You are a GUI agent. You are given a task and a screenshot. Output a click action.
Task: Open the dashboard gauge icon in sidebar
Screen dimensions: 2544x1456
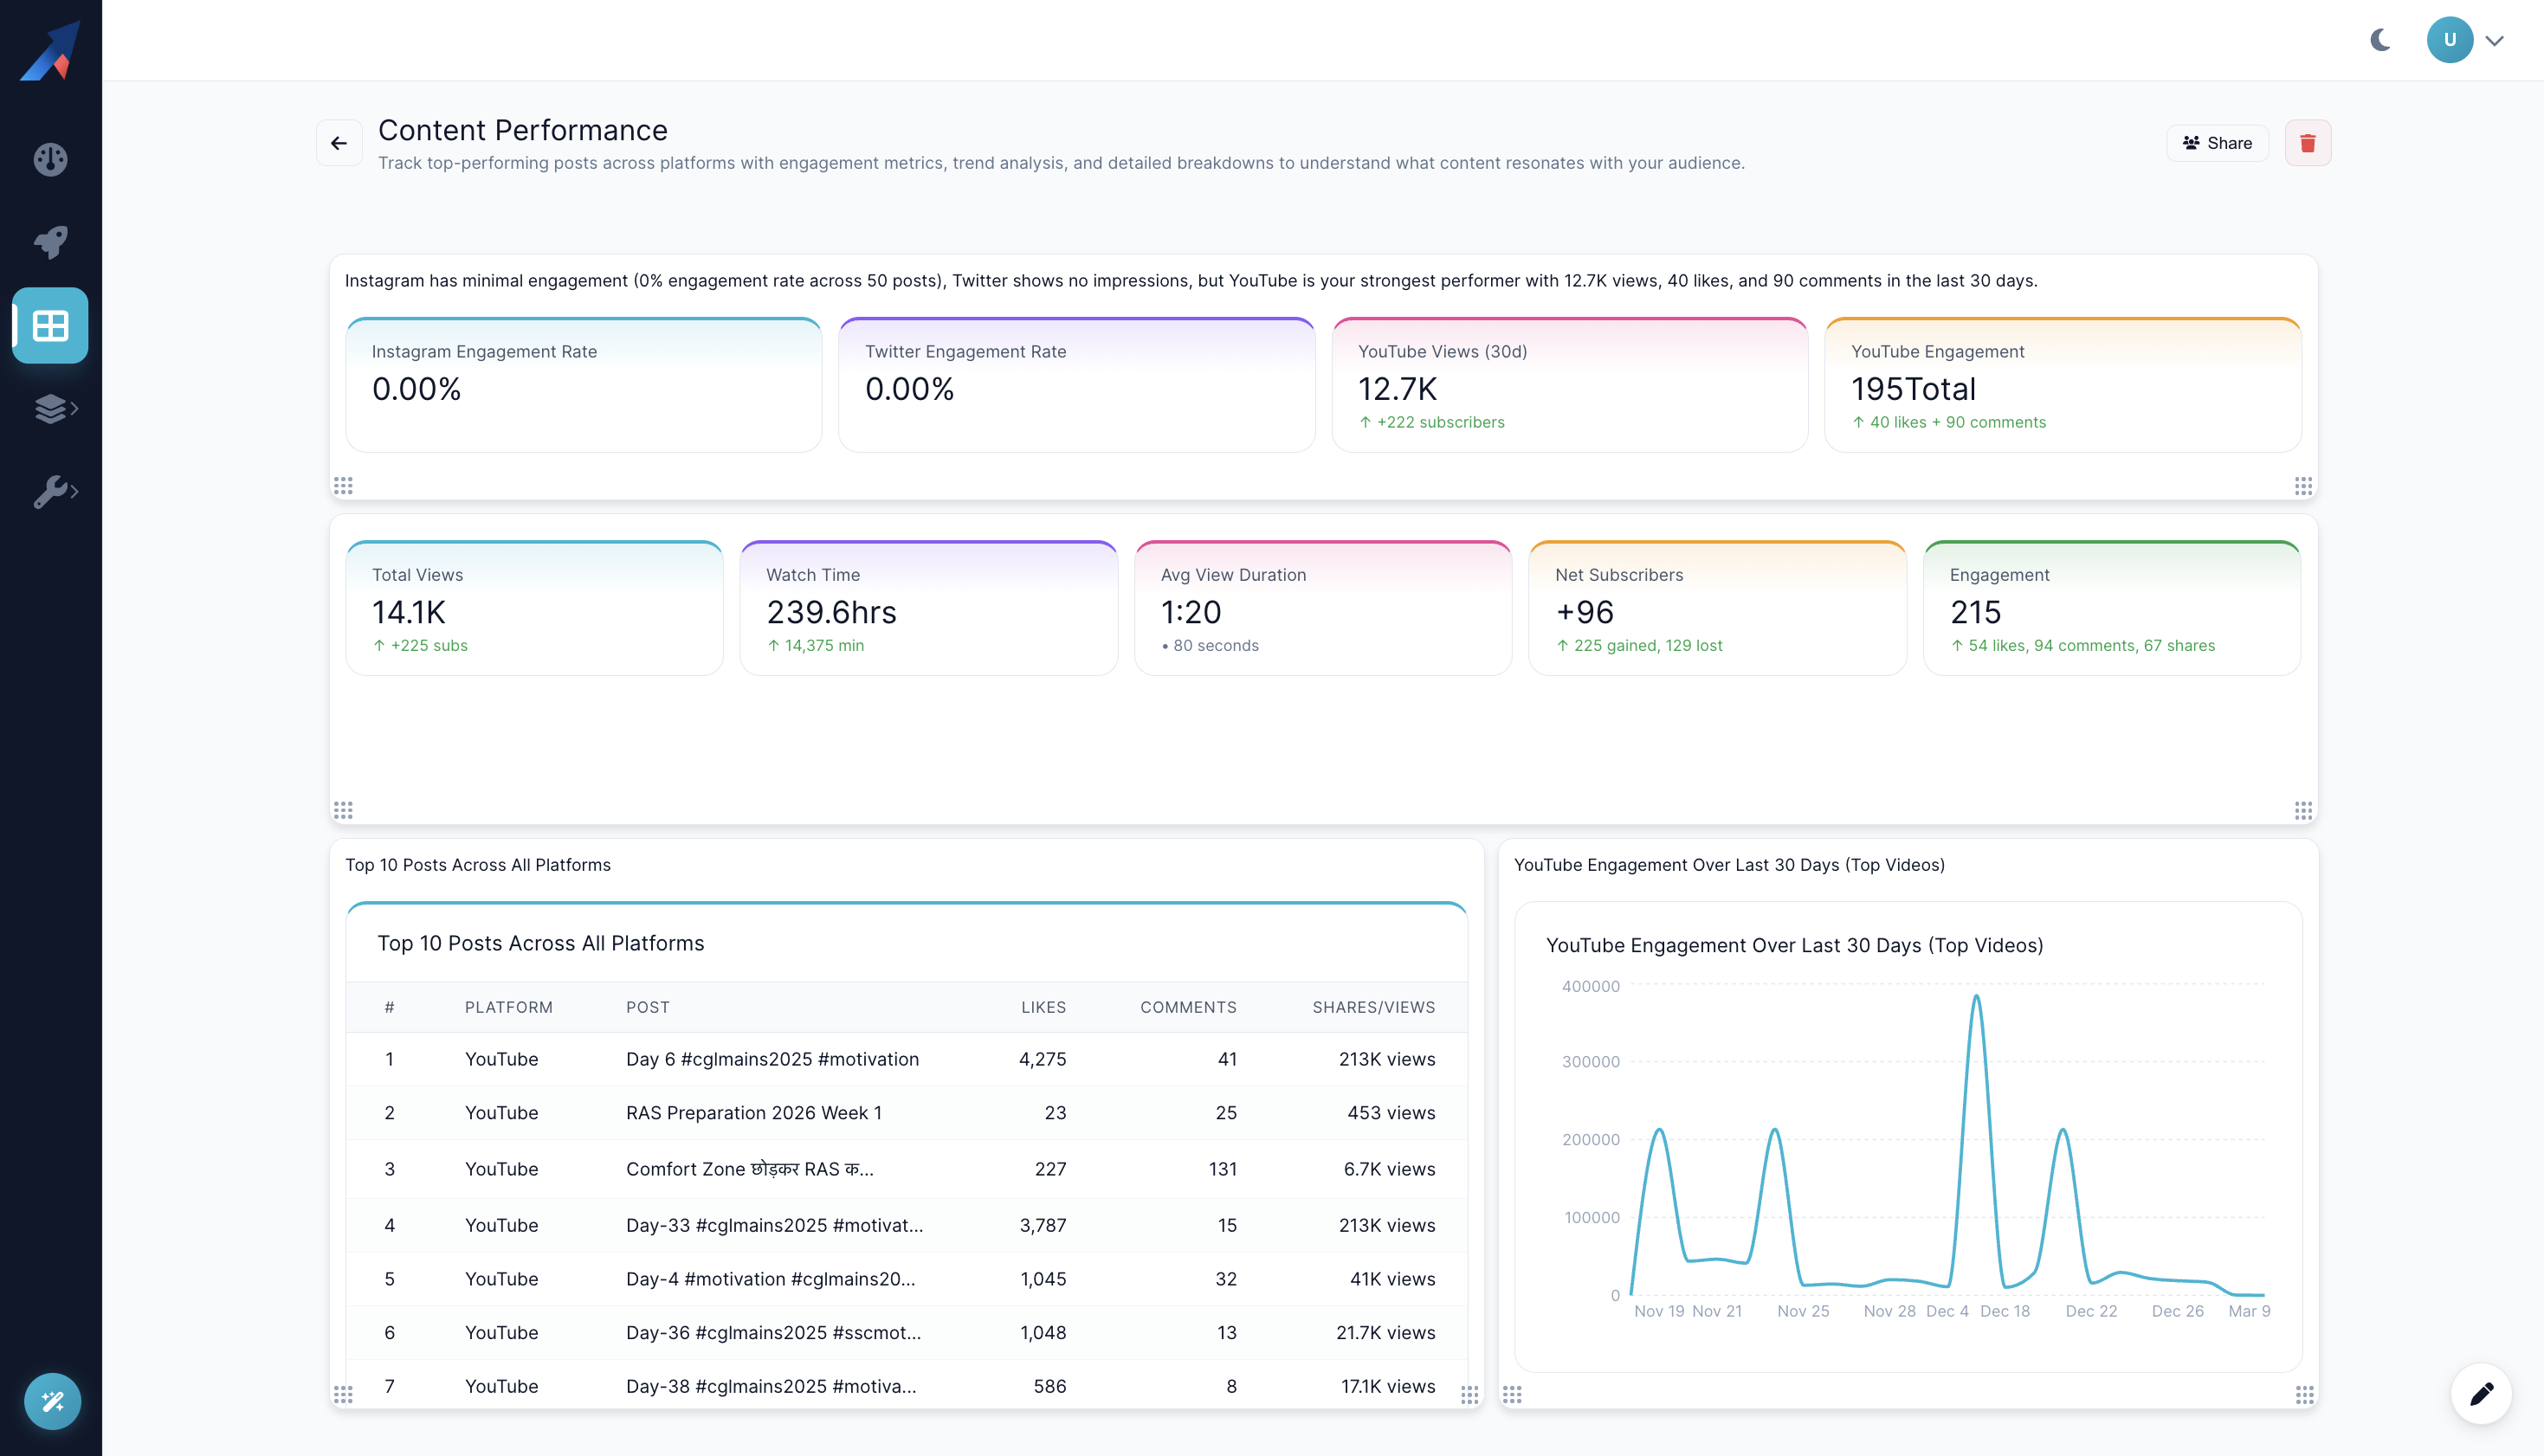[x=50, y=159]
